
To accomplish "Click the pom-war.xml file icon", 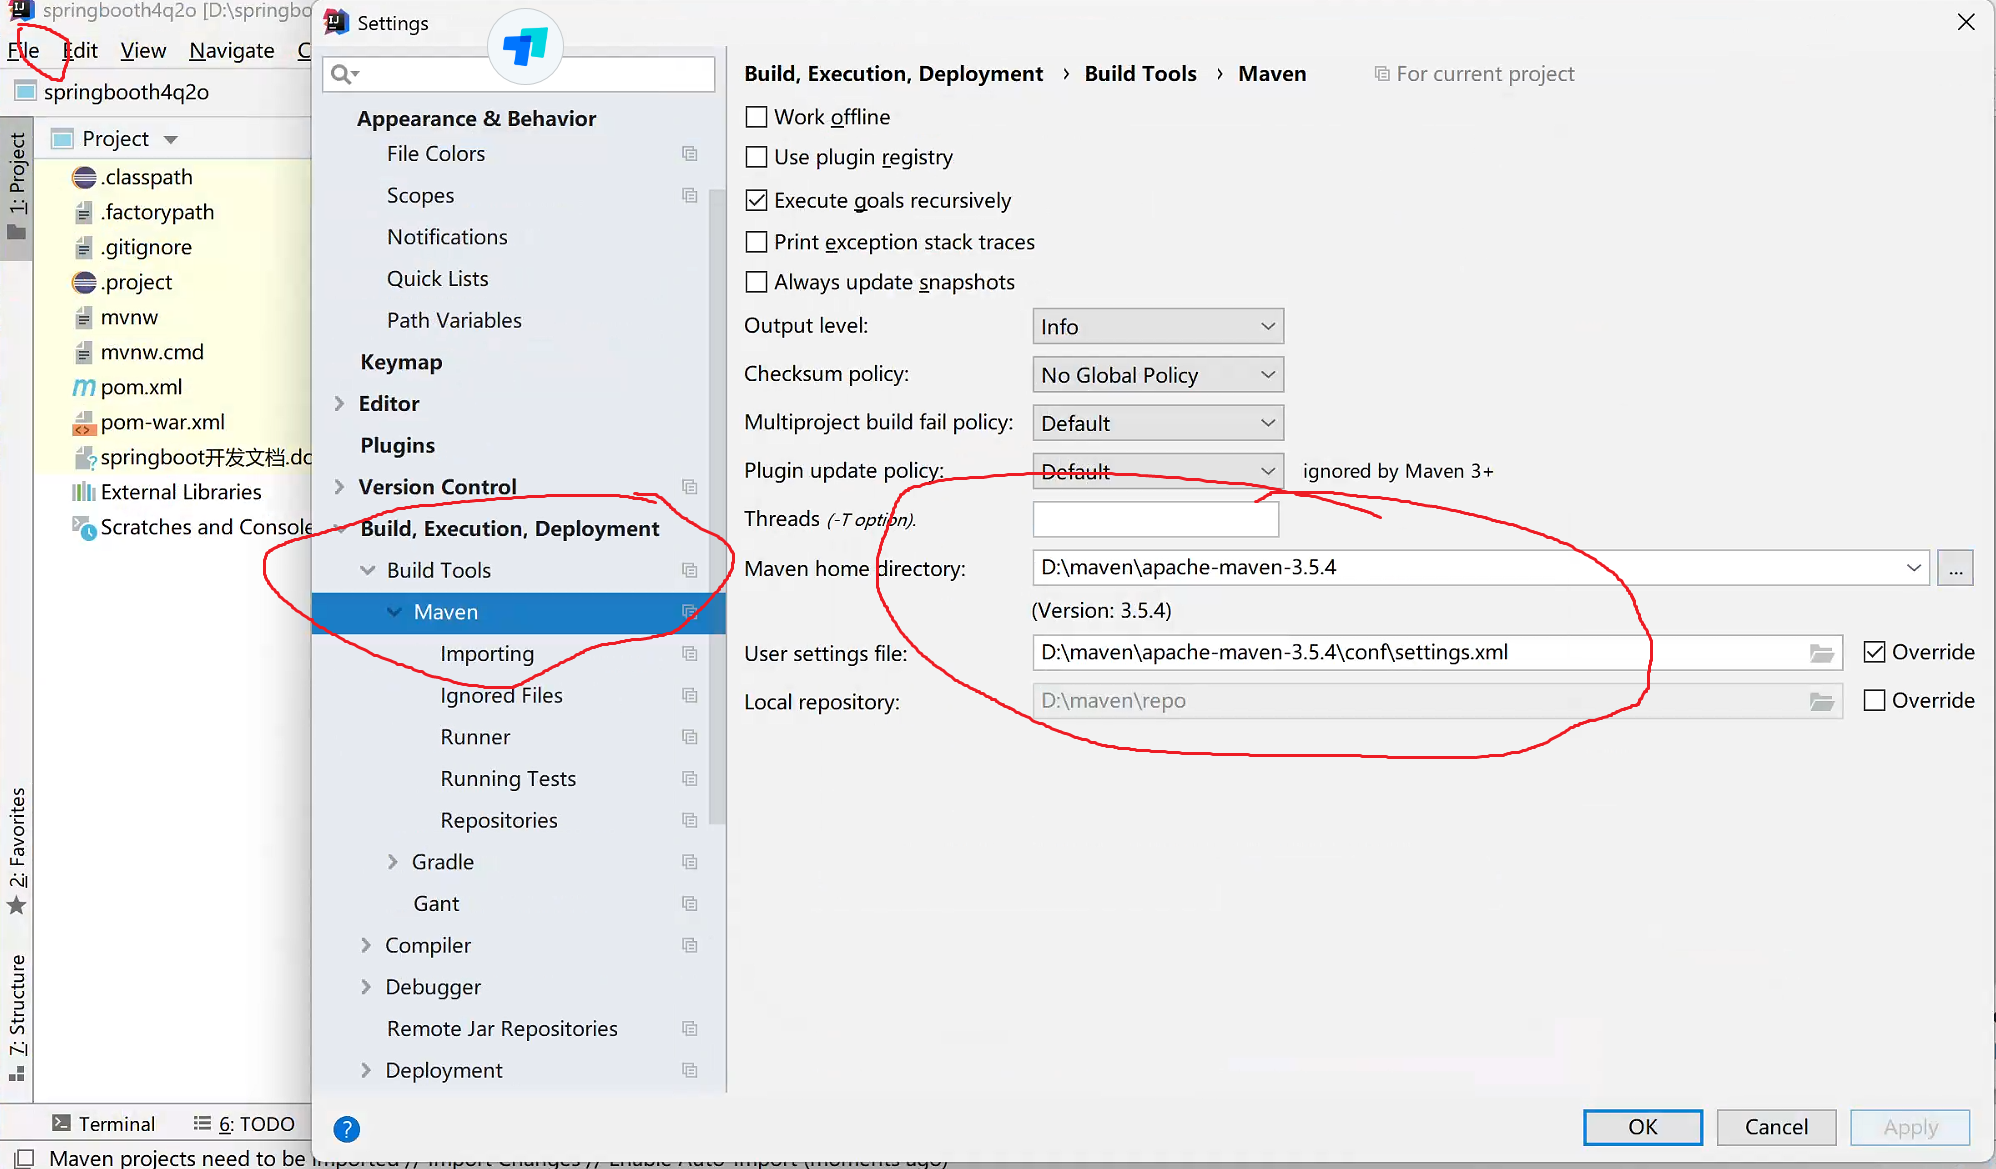I will (84, 423).
